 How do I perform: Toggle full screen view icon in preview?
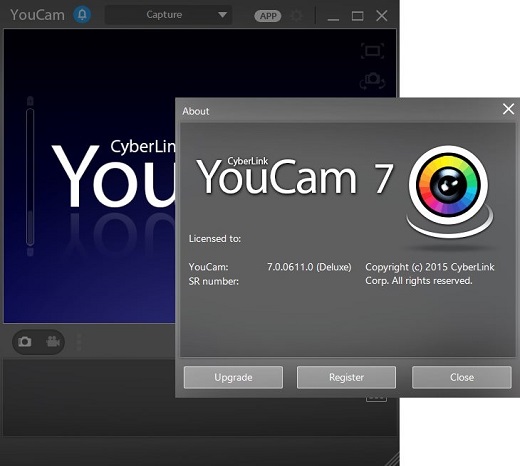(372, 51)
